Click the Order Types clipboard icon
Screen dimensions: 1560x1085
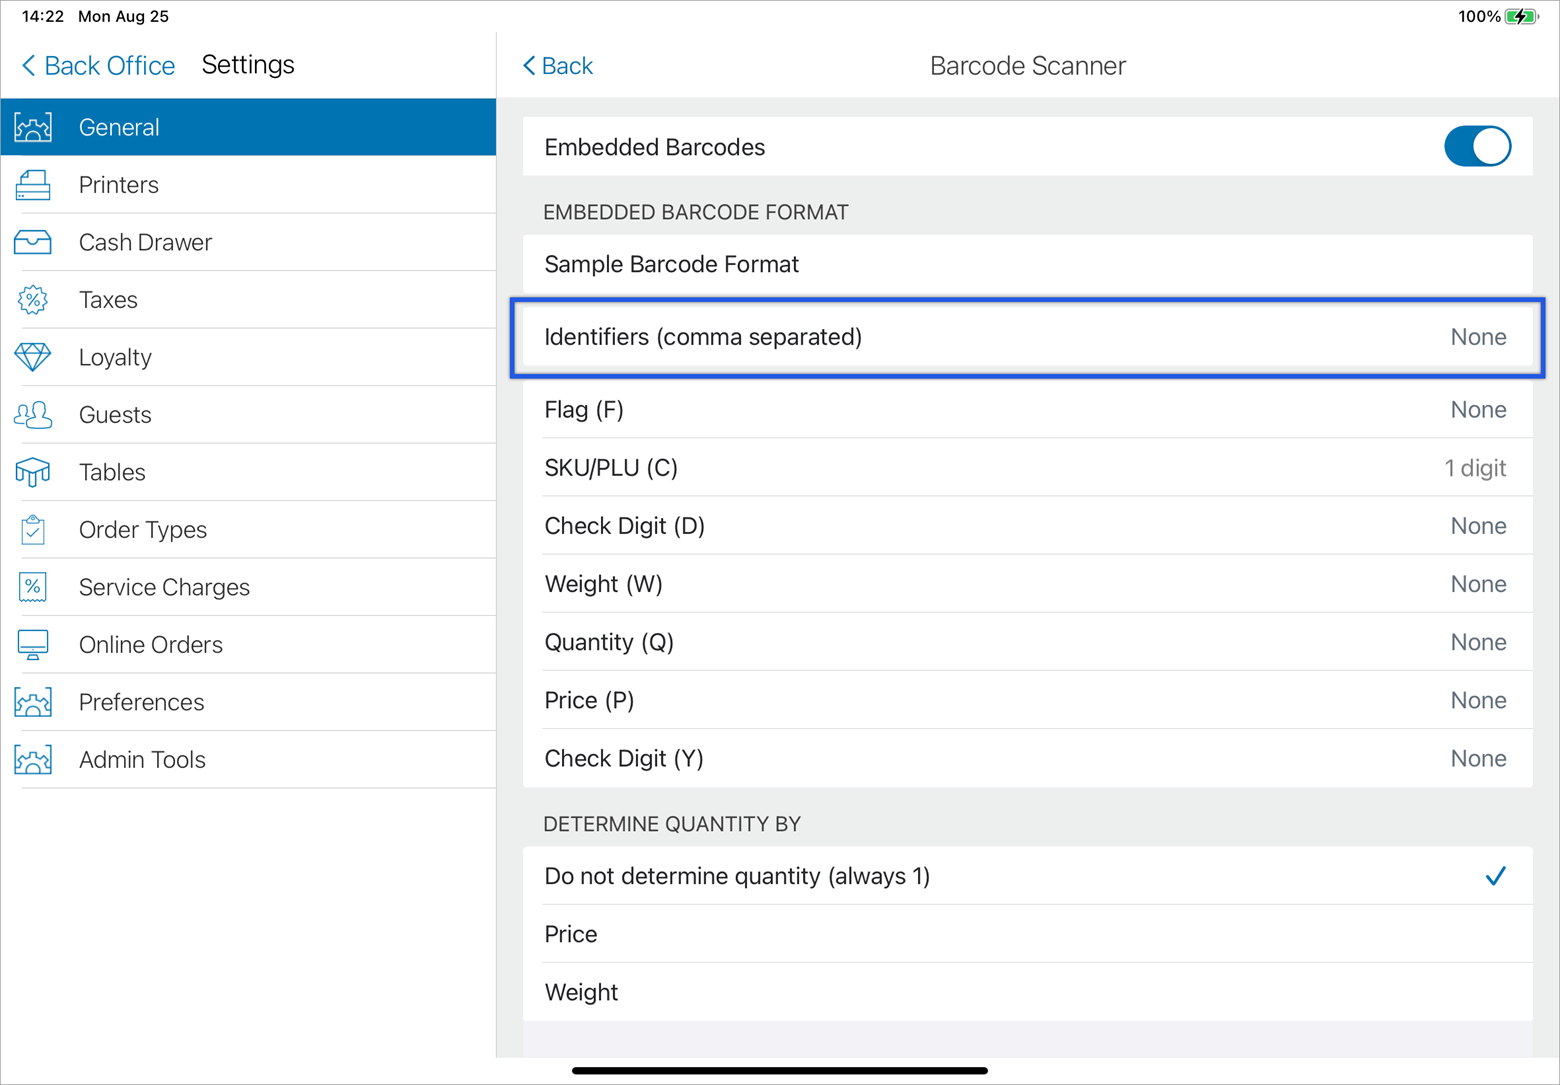pos(33,530)
